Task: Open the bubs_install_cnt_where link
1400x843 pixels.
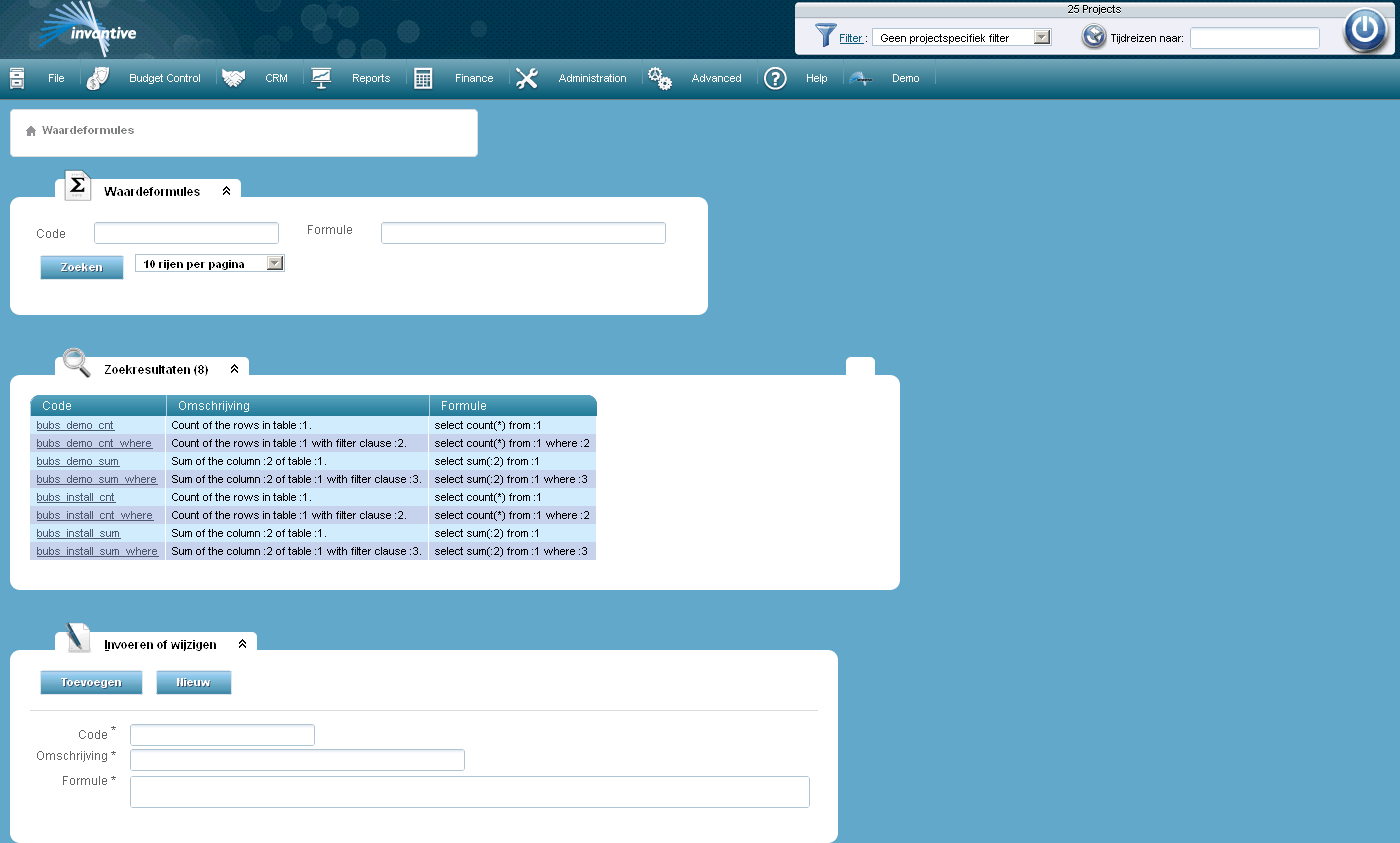Action: point(95,515)
